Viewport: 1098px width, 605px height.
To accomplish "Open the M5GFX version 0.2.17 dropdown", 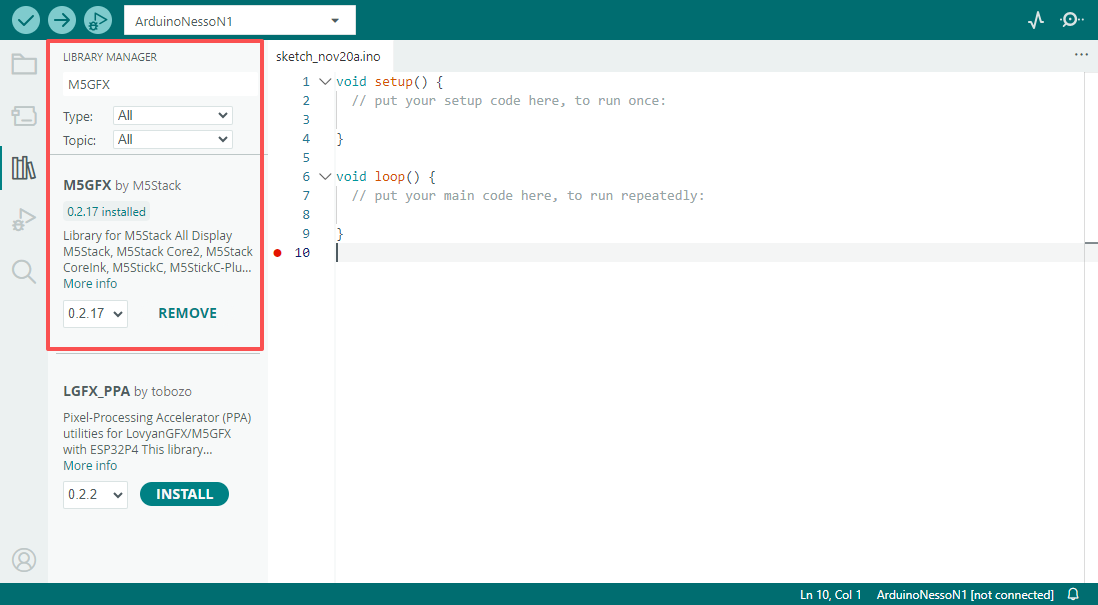I will (x=95, y=314).
